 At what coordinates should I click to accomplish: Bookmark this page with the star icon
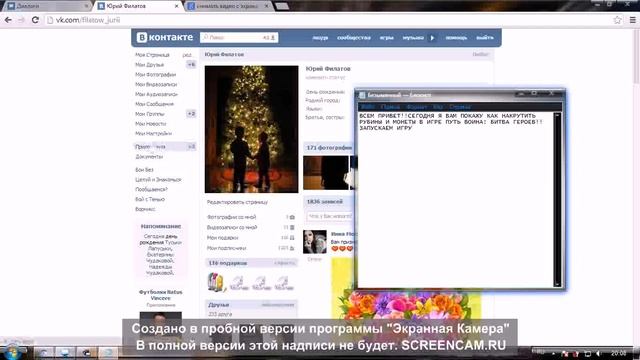pos(618,20)
